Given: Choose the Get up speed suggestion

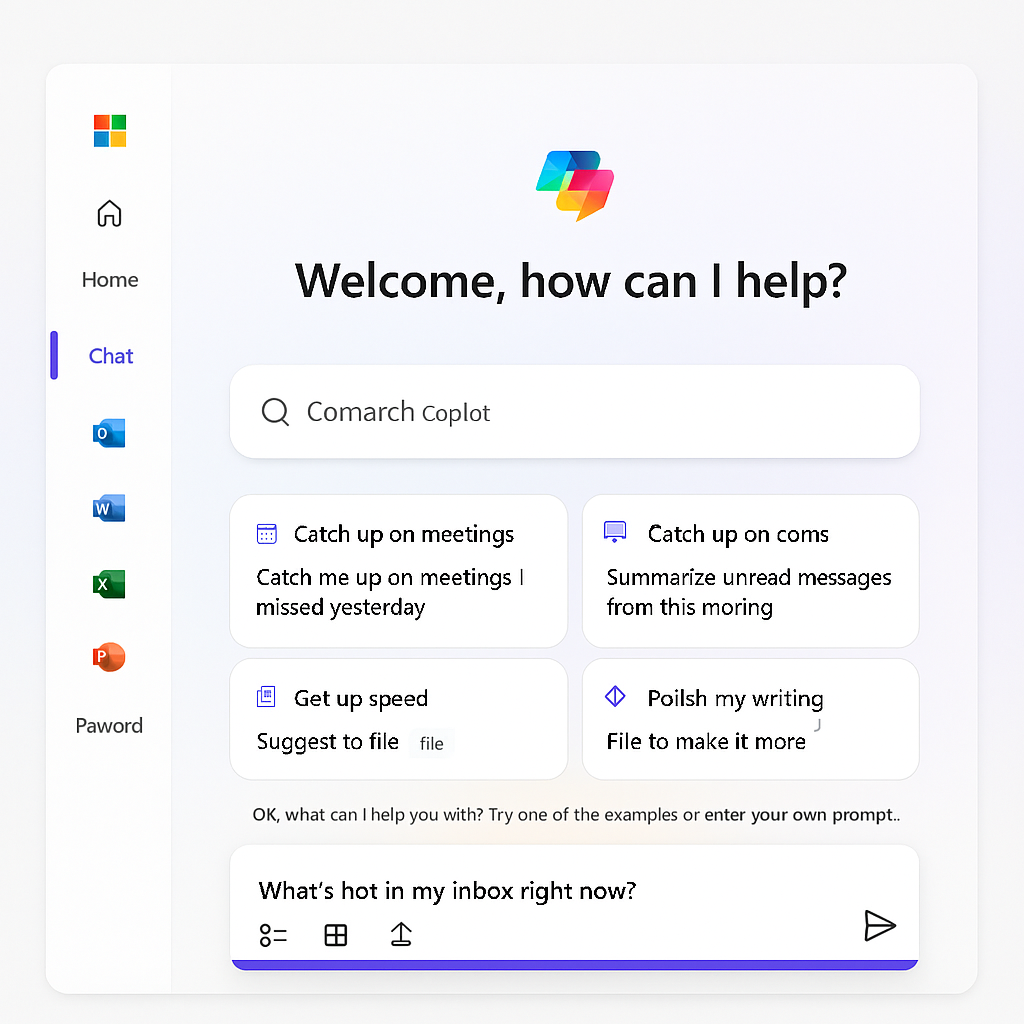Looking at the screenshot, I should (398, 719).
